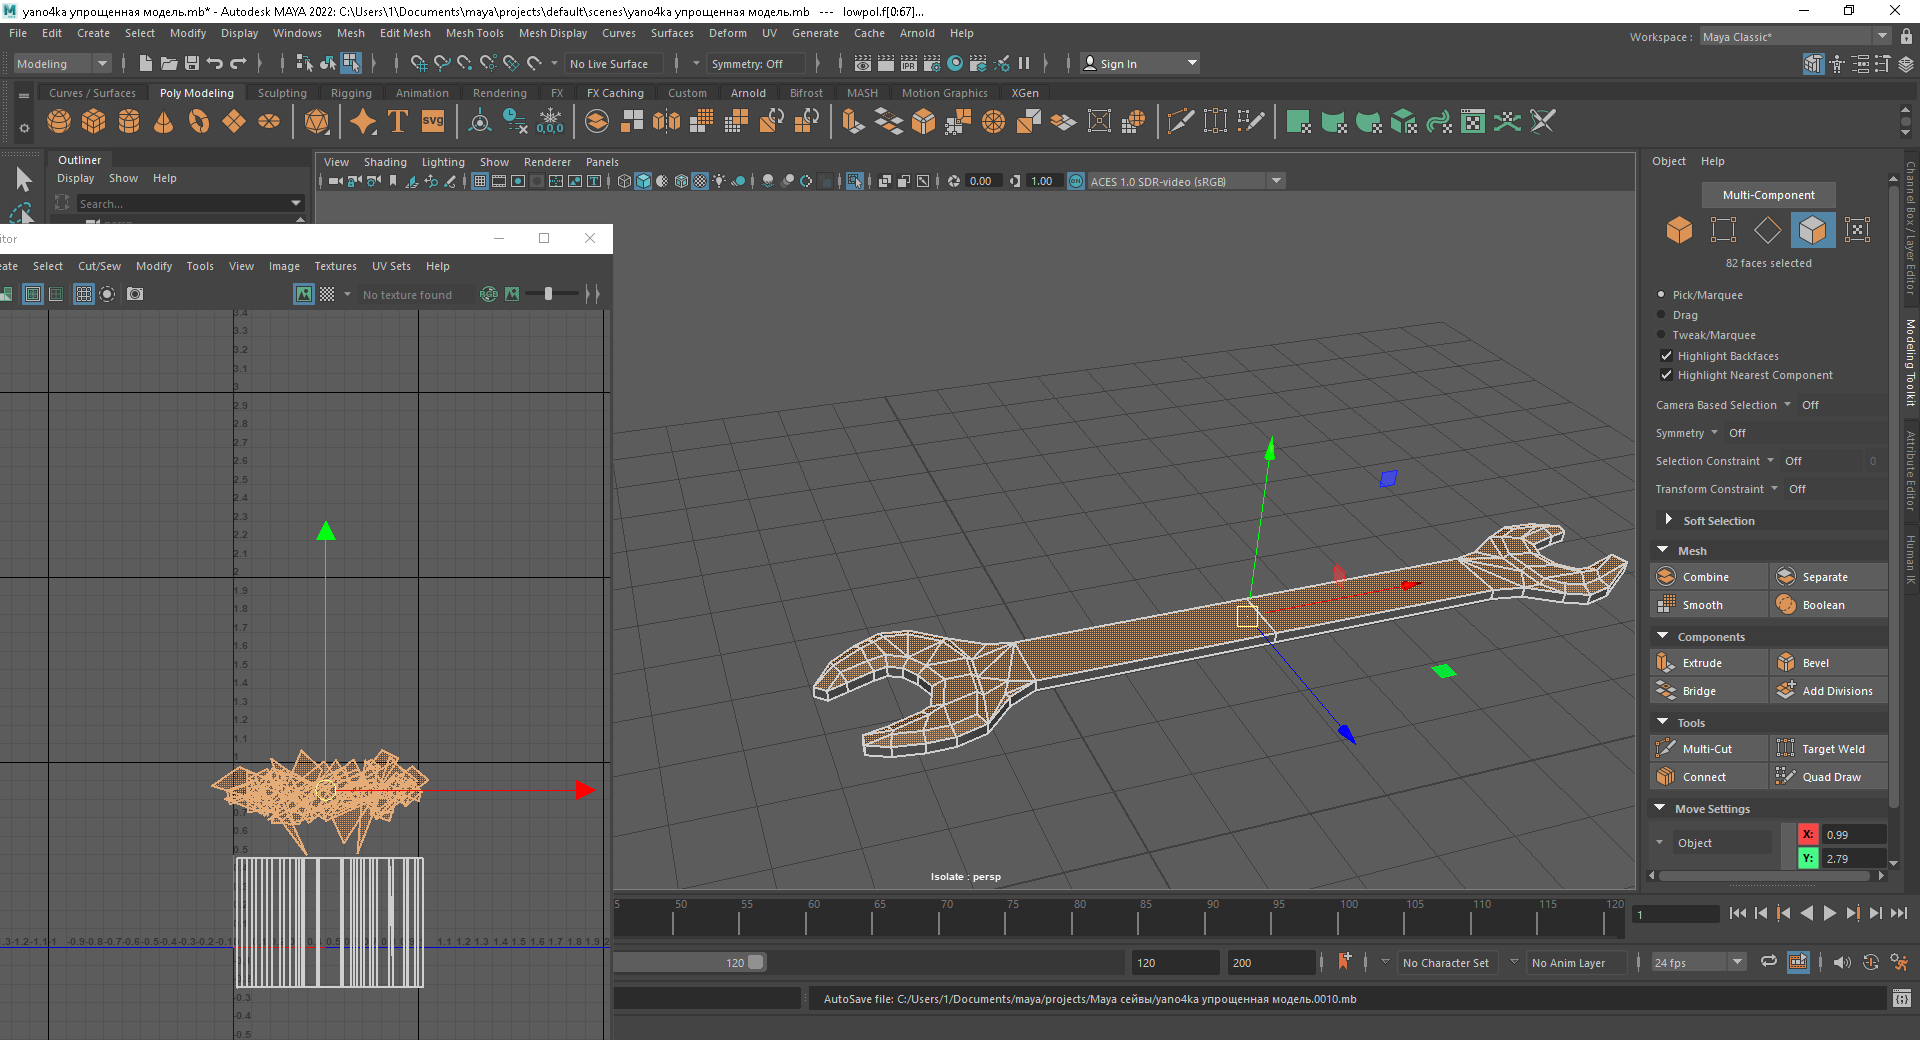Click the Combine icon in Mesh section
Image resolution: width=1920 pixels, height=1040 pixels.
click(x=1666, y=577)
